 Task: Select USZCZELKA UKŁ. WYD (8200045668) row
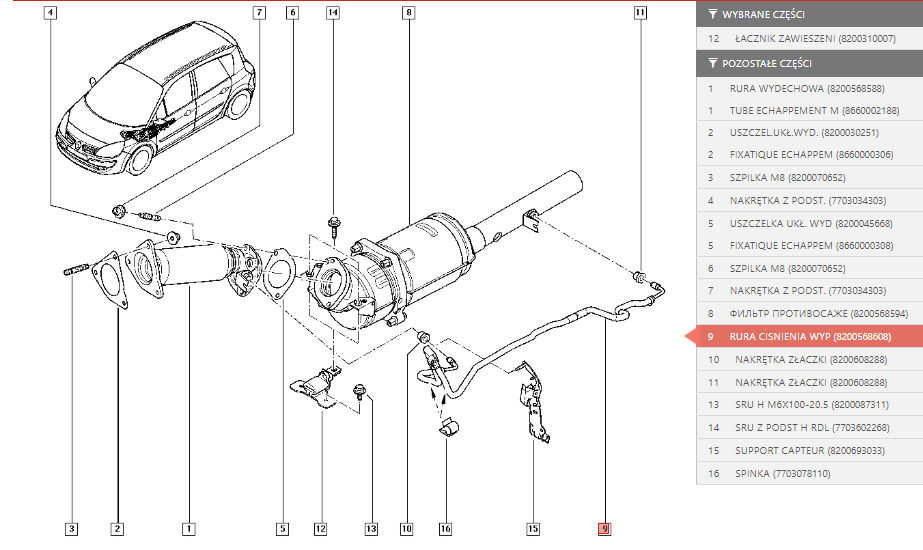point(809,224)
